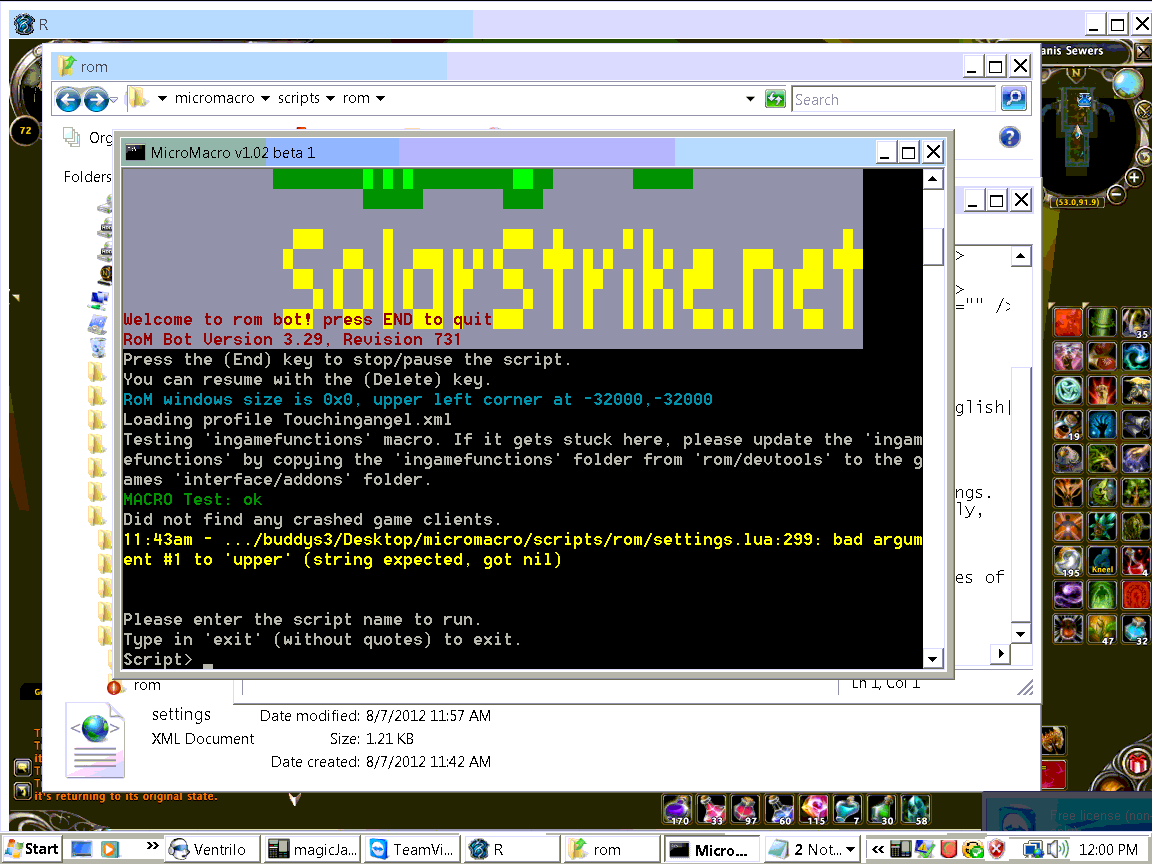Click the green refresh button by address bar
Screen dimensions: 1152x864
coord(774,99)
